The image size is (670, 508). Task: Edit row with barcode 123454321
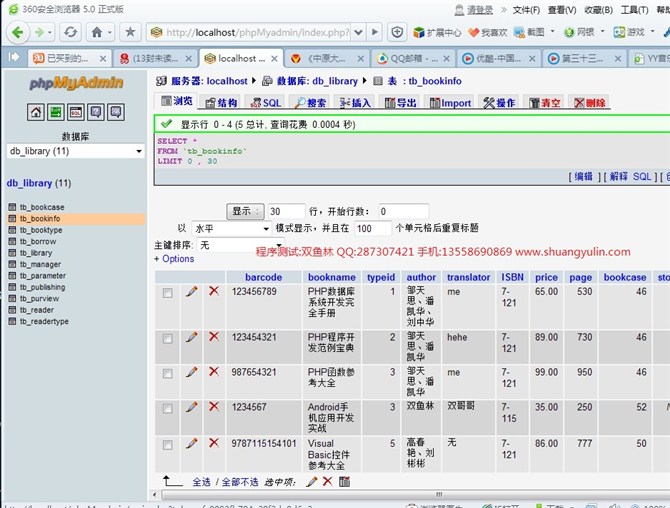[x=191, y=337]
